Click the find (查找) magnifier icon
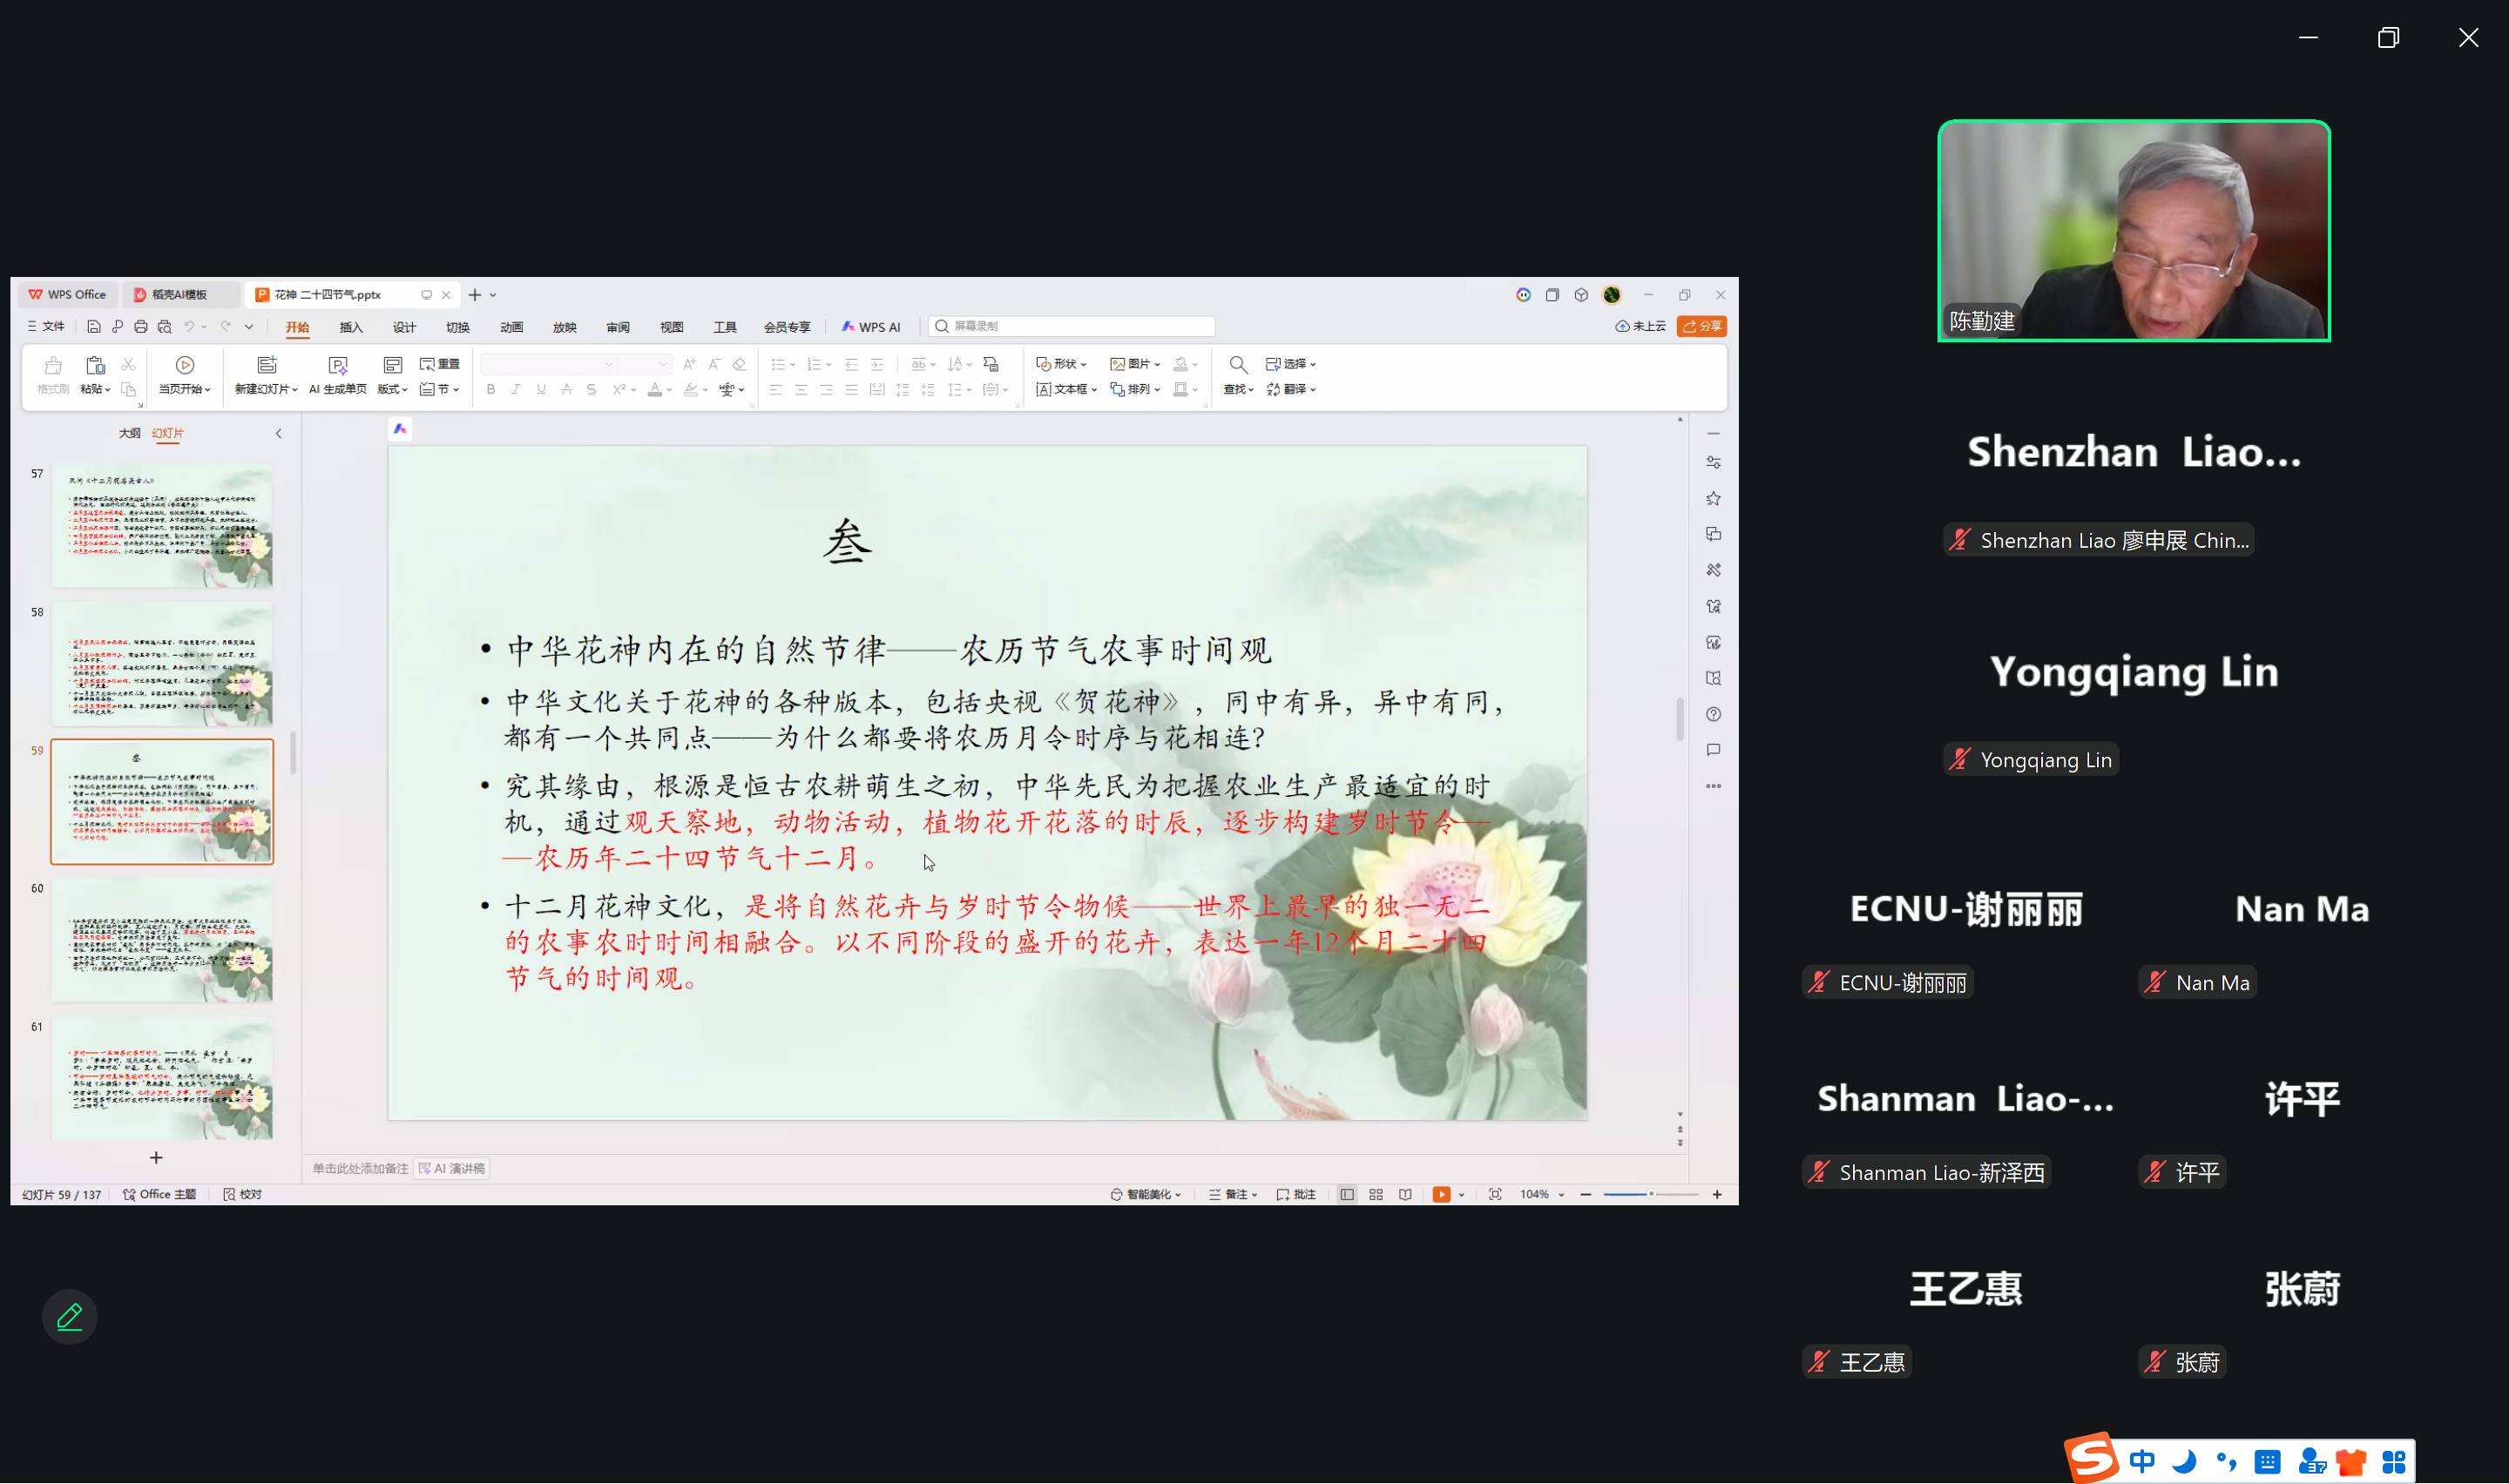 (1238, 365)
